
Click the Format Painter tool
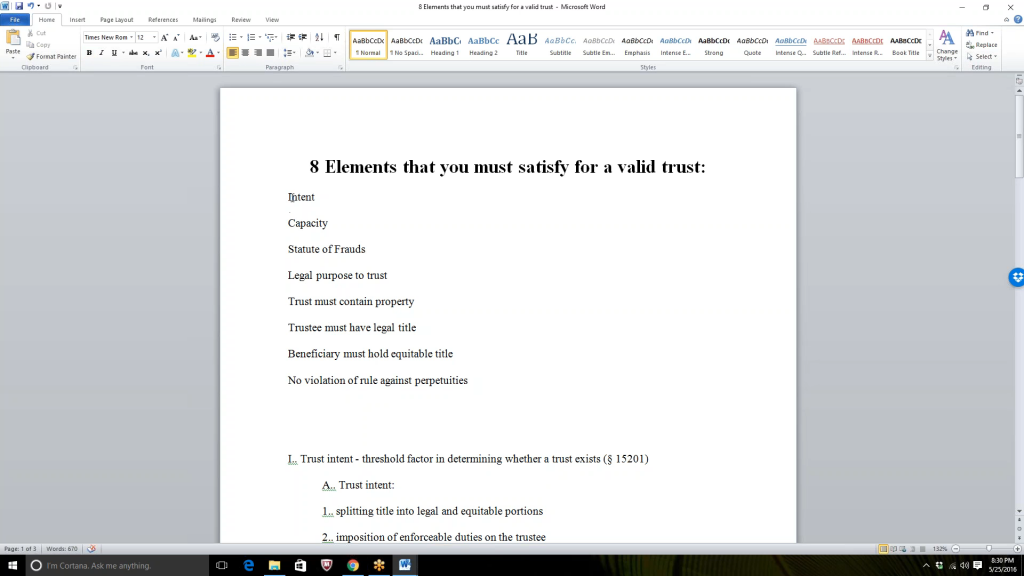point(53,56)
